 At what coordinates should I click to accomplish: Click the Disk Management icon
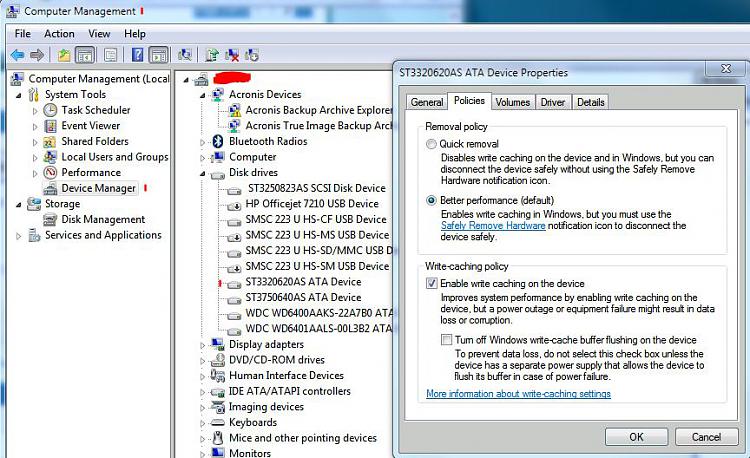[50, 220]
